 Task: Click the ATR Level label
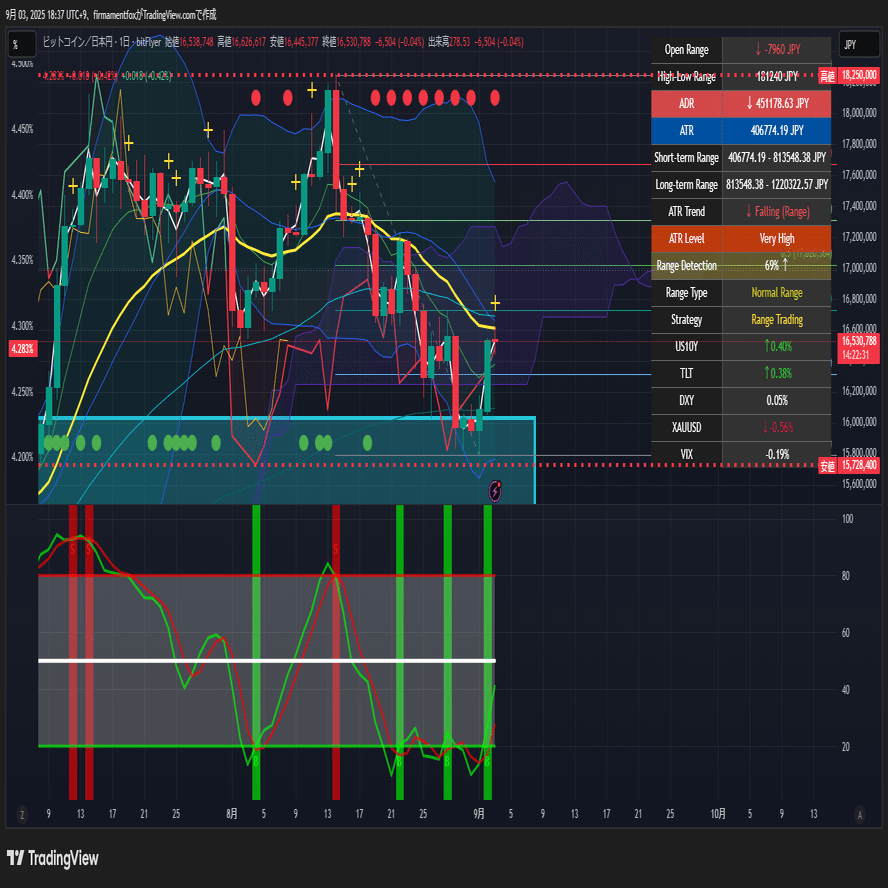pyautogui.click(x=686, y=238)
